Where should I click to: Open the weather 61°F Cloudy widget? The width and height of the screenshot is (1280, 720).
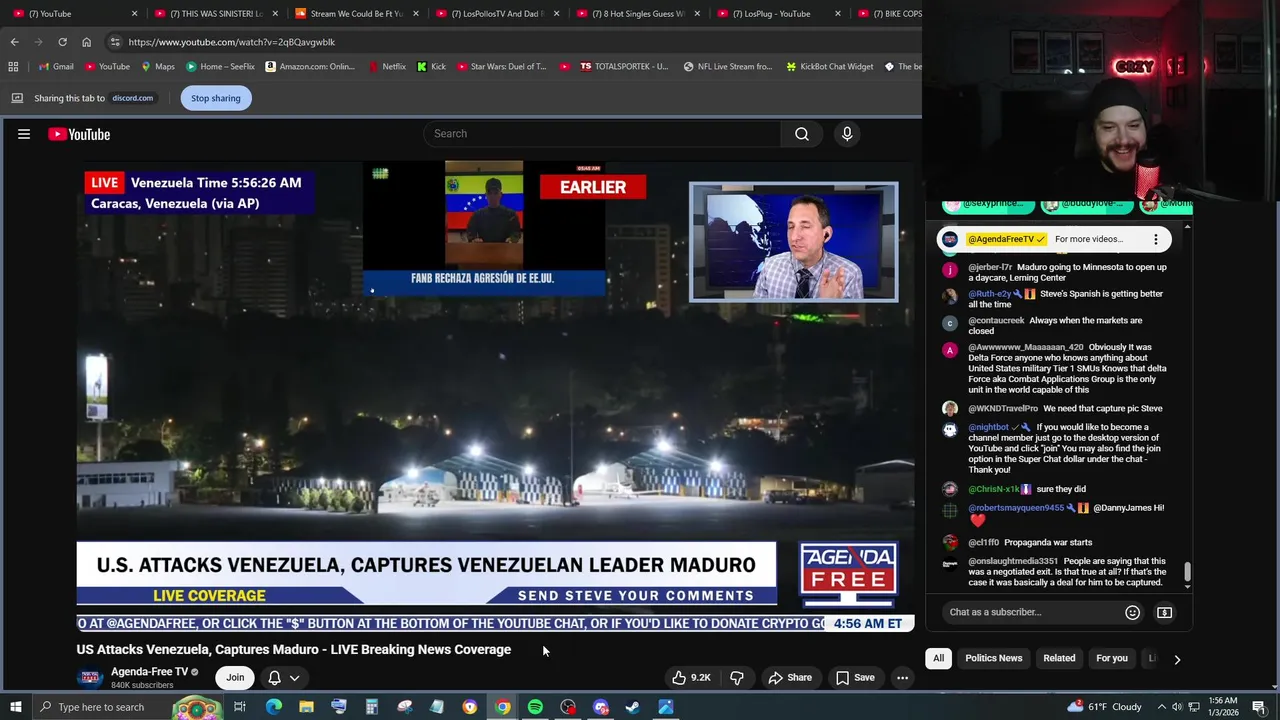(1105, 707)
